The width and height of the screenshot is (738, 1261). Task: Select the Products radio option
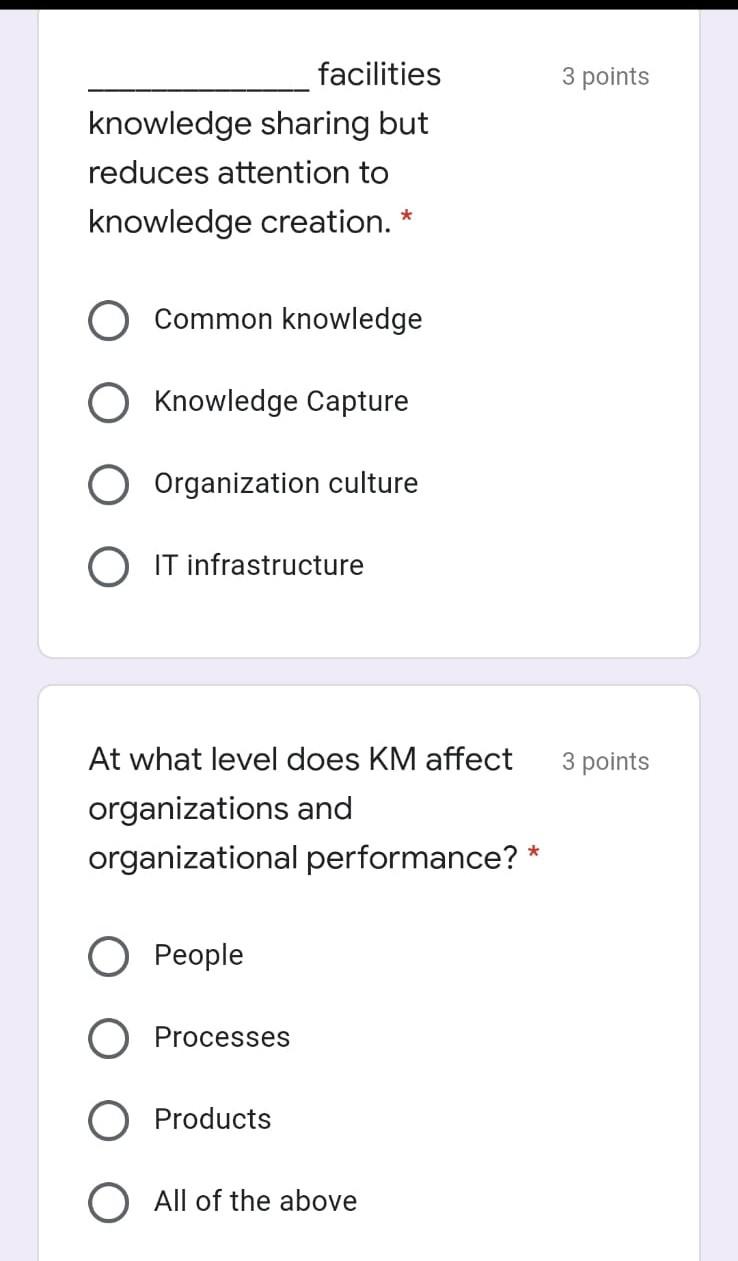point(108,1120)
